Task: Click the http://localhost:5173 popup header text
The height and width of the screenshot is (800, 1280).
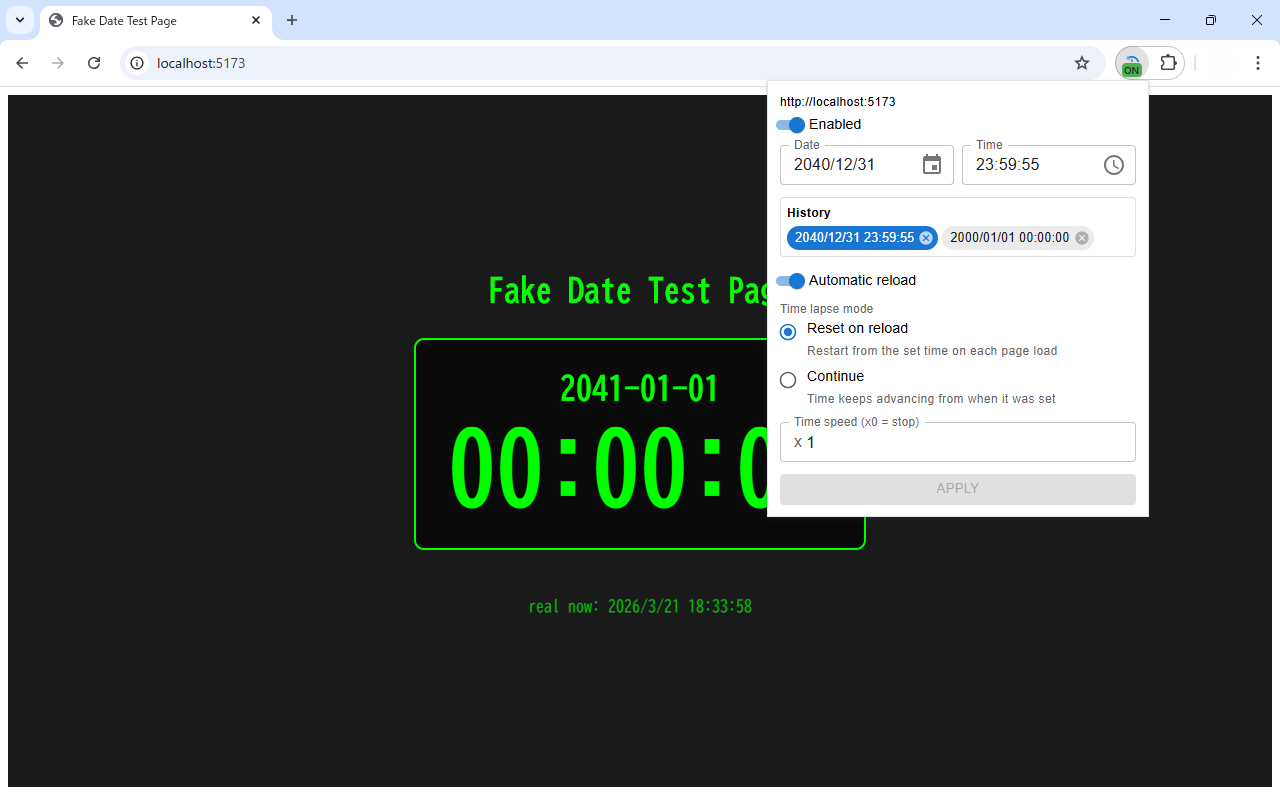Action: pyautogui.click(x=838, y=102)
